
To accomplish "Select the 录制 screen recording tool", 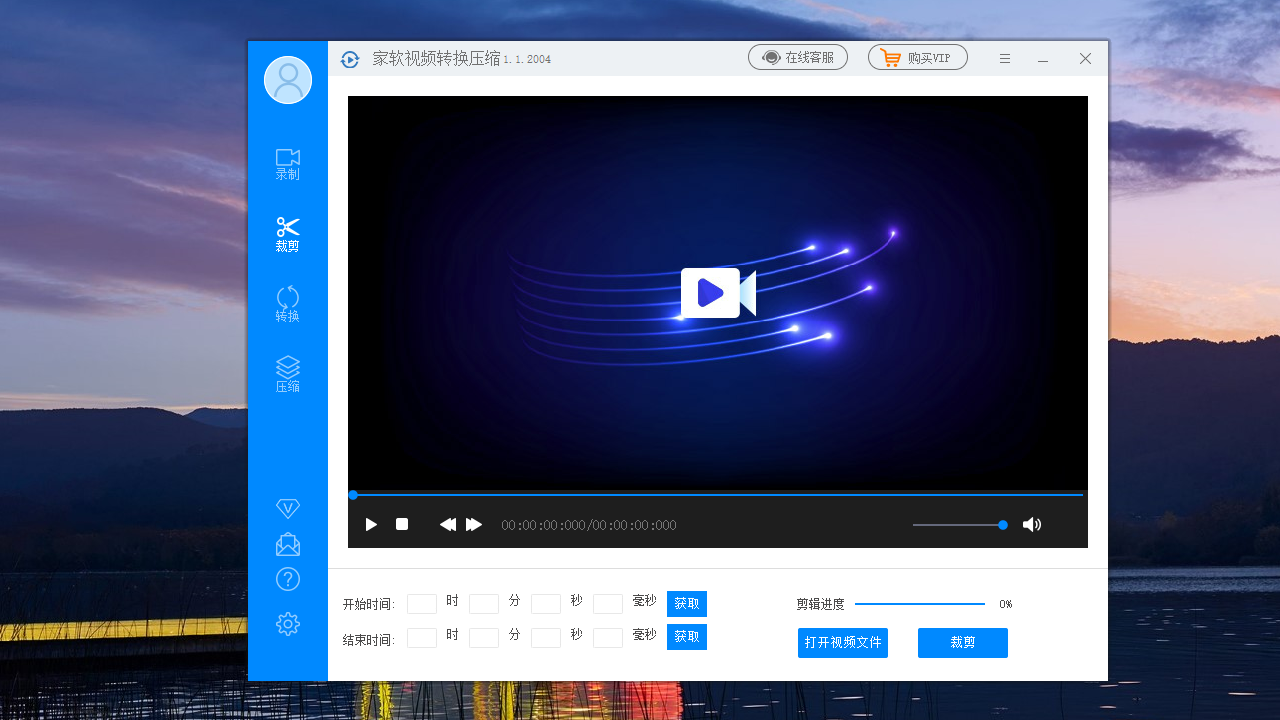I will click(287, 164).
